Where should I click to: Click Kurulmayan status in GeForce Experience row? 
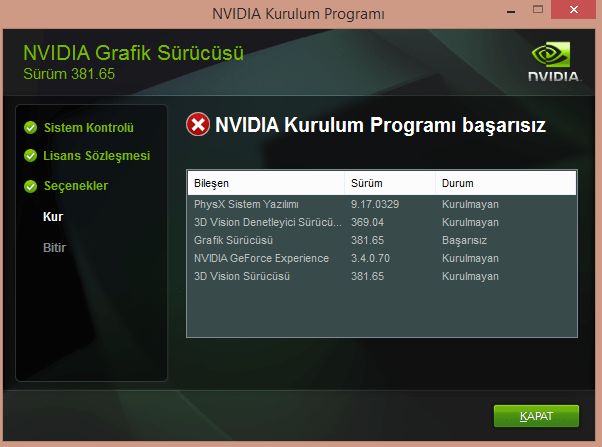pyautogui.click(x=470, y=258)
